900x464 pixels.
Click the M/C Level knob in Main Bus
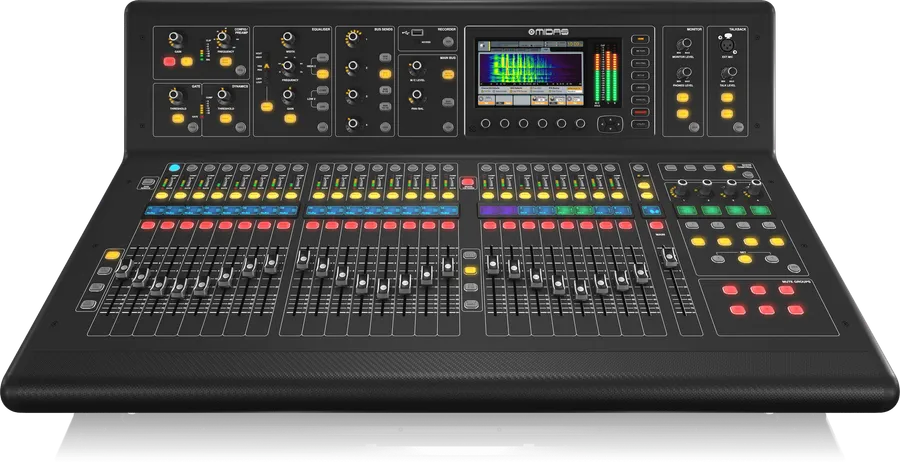416,69
